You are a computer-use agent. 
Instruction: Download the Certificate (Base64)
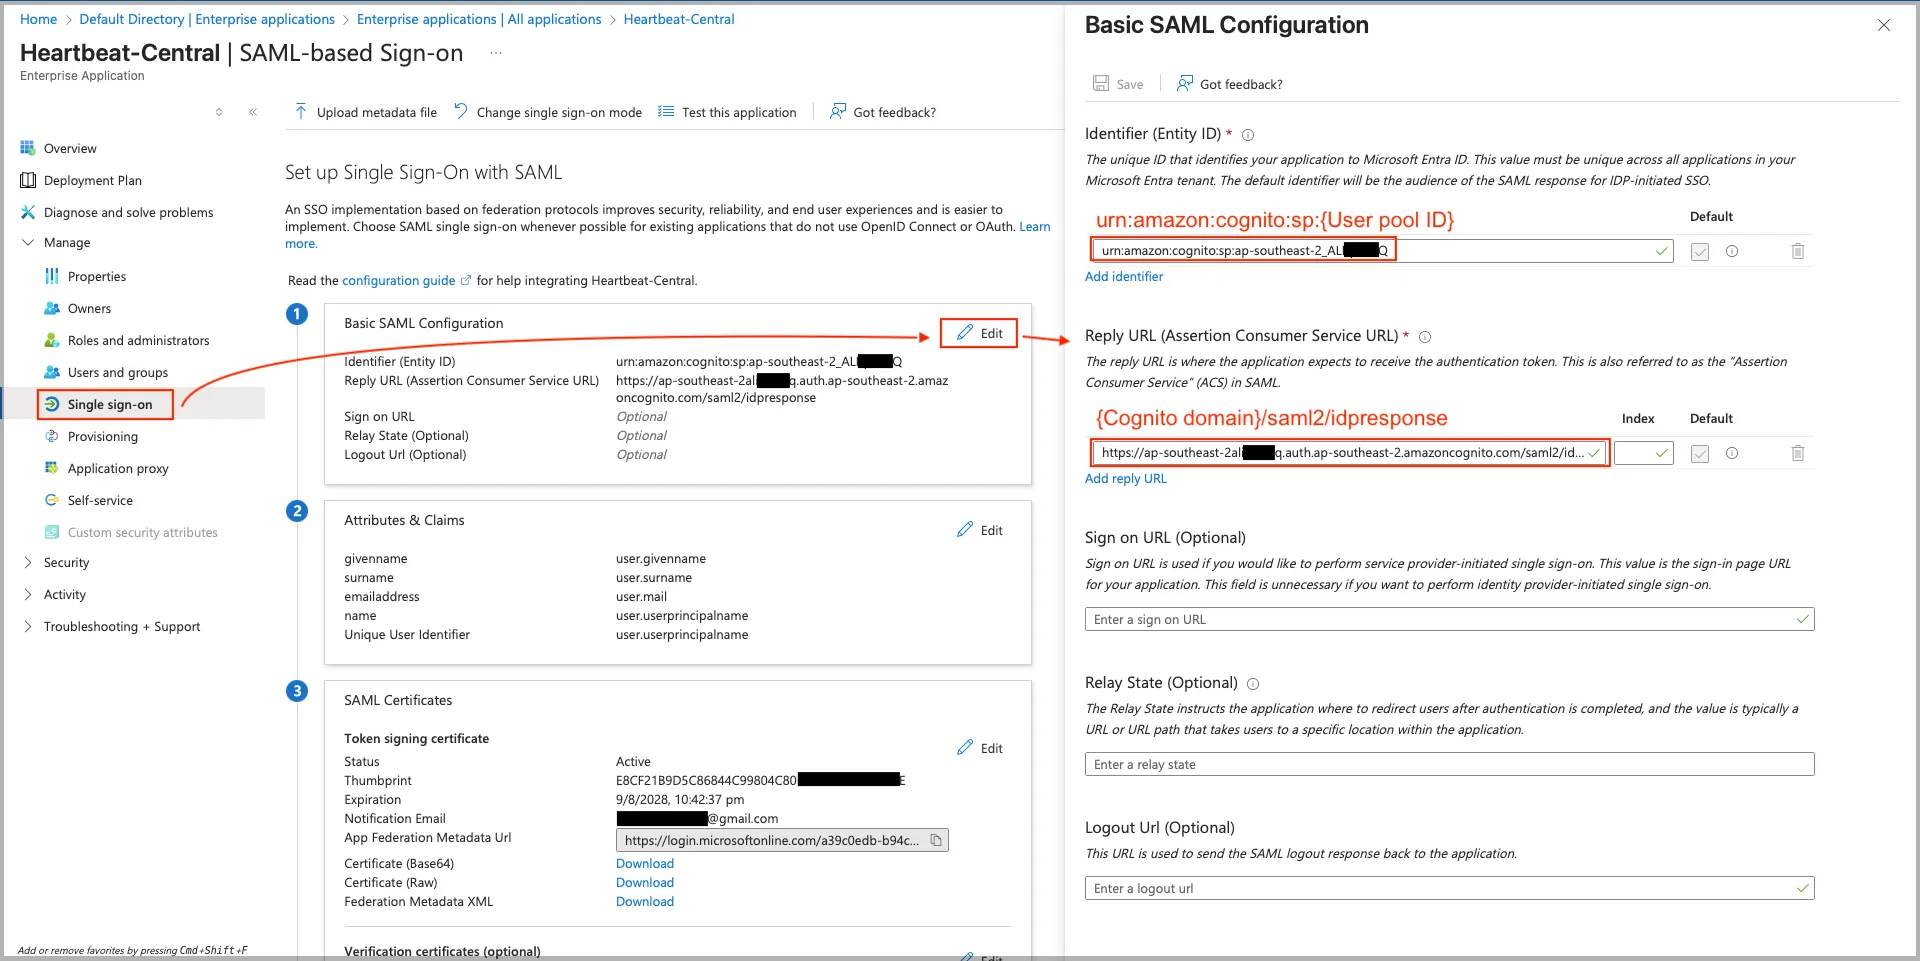point(644,863)
